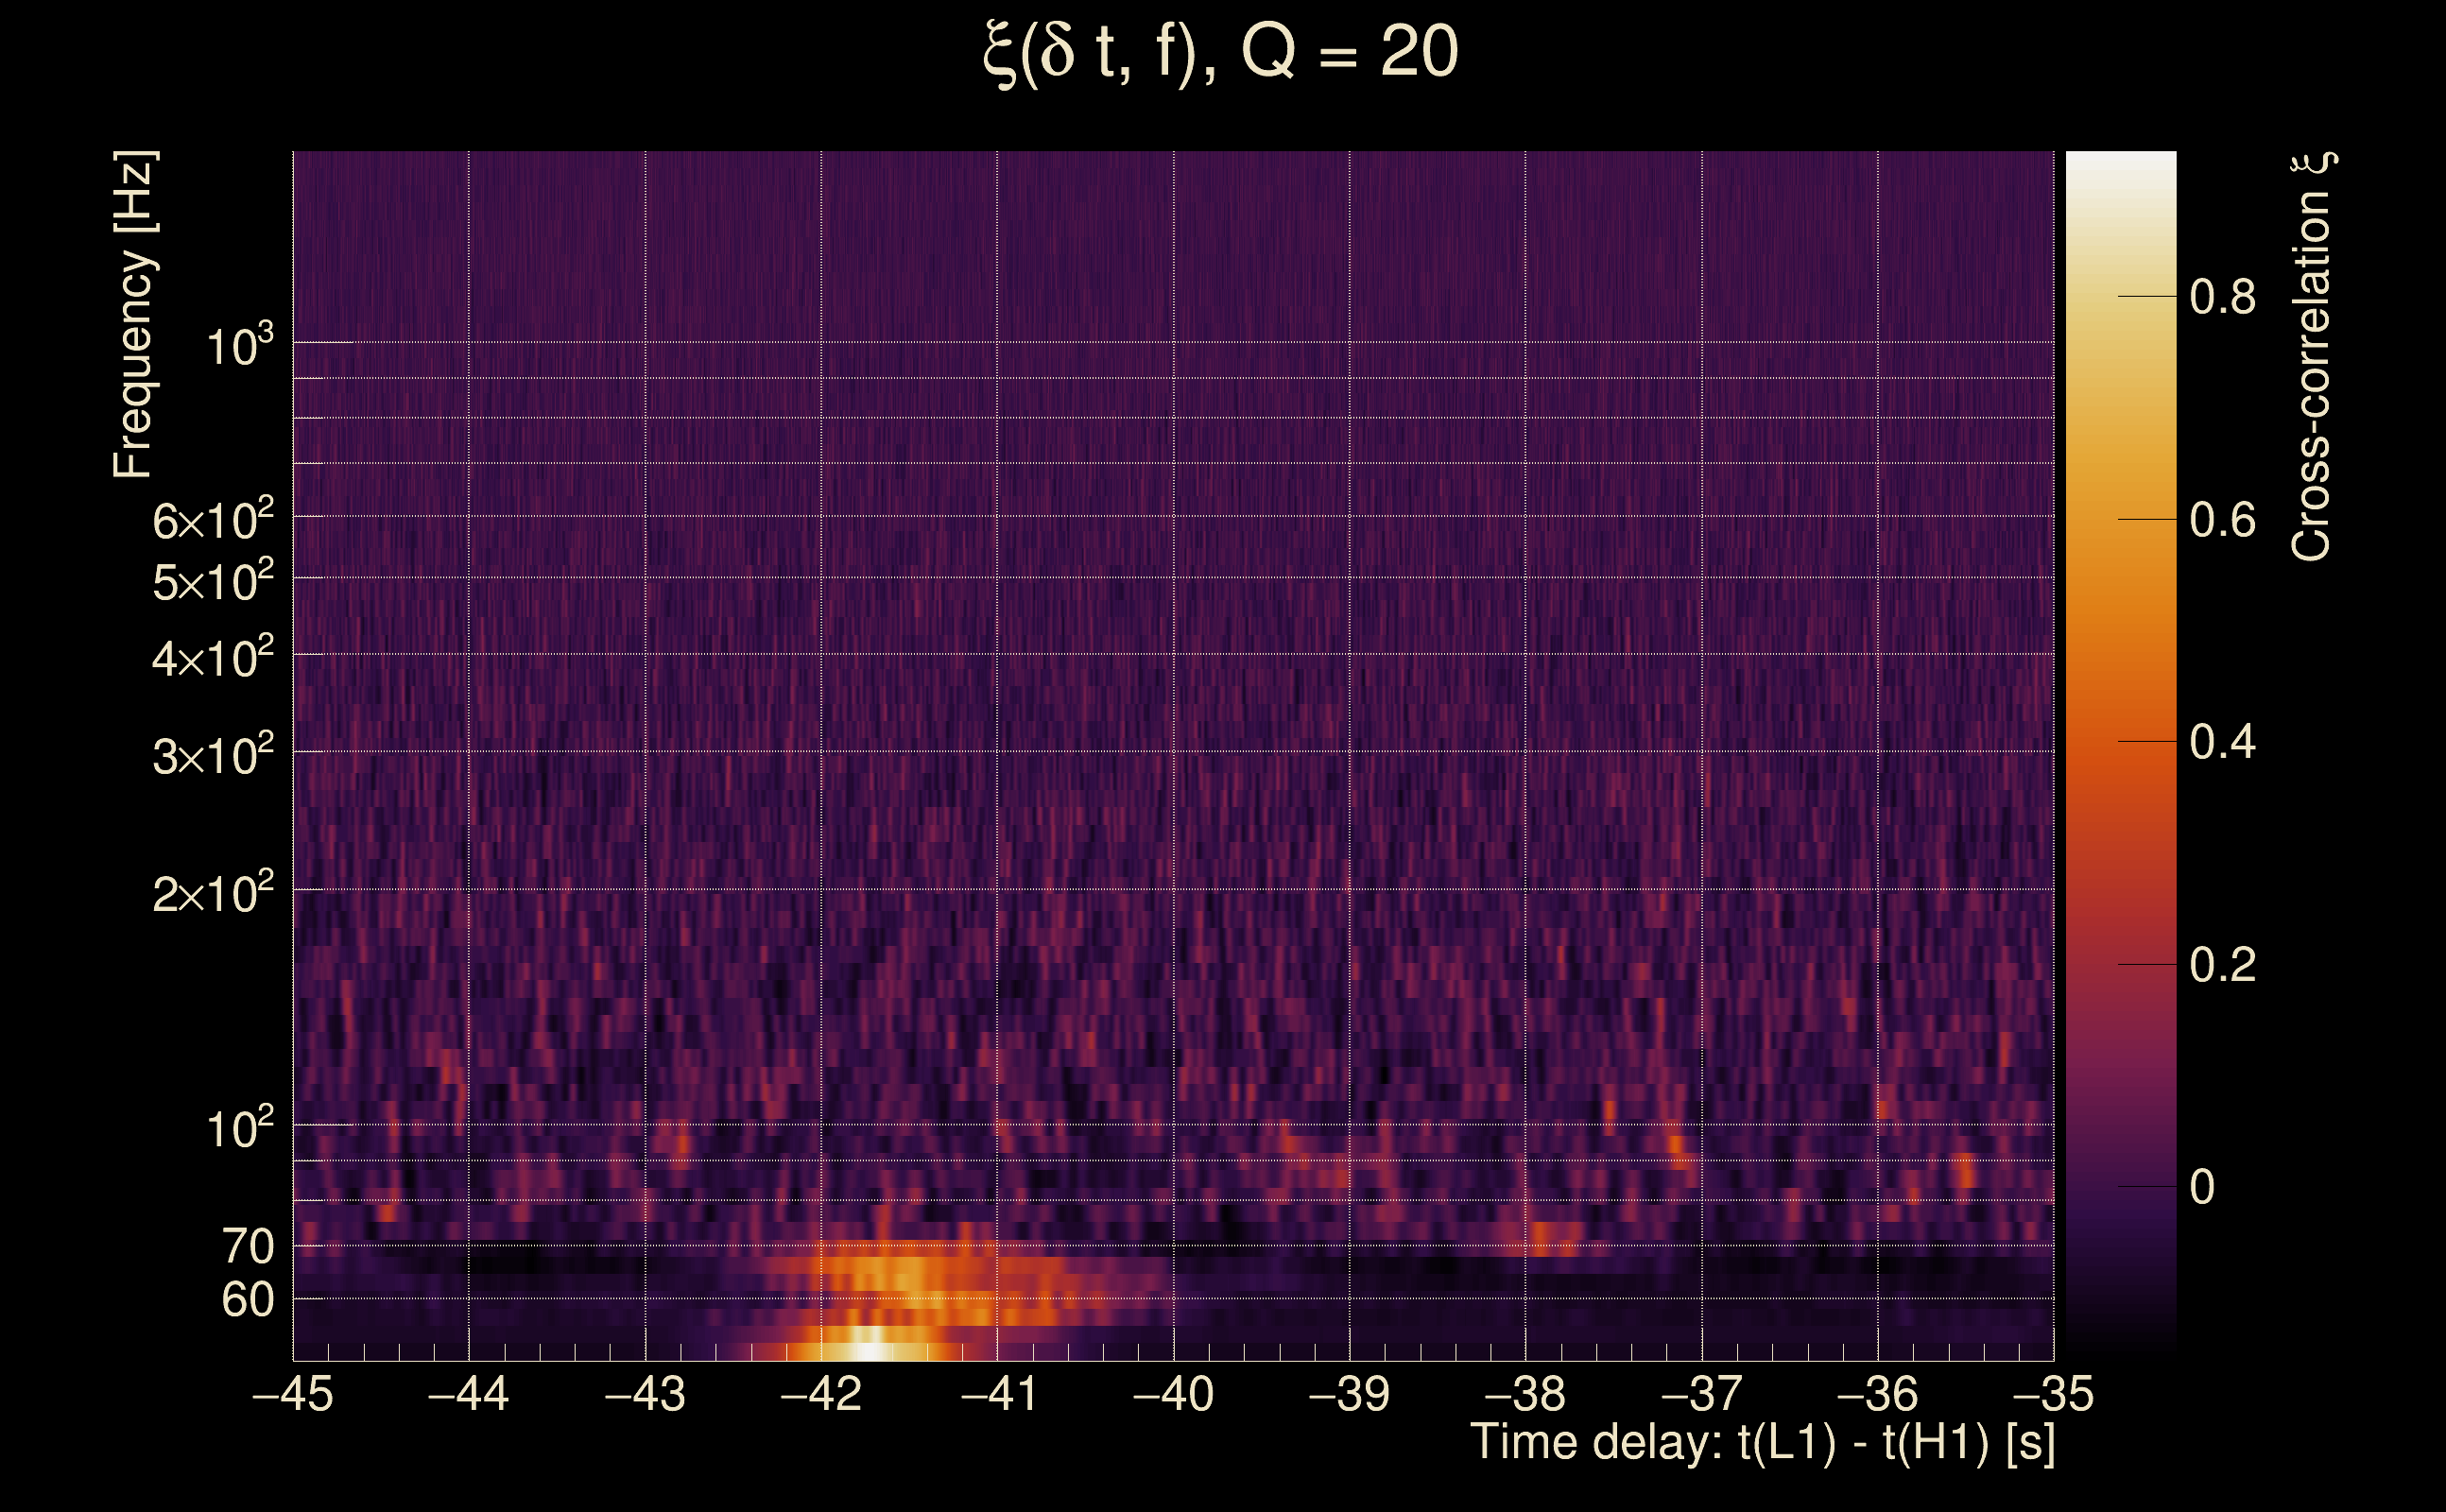Viewport: 2446px width, 1512px height.
Task: Click the Cross-correlation ξ colorbar label
Action: point(2312,357)
